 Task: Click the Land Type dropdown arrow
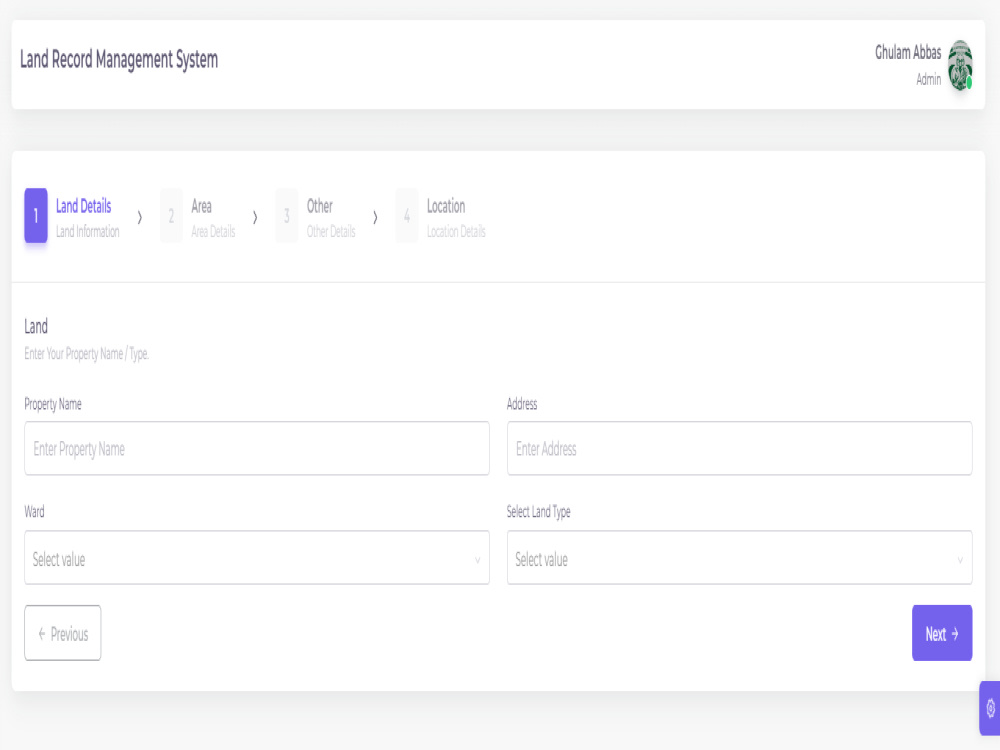[x=960, y=560]
